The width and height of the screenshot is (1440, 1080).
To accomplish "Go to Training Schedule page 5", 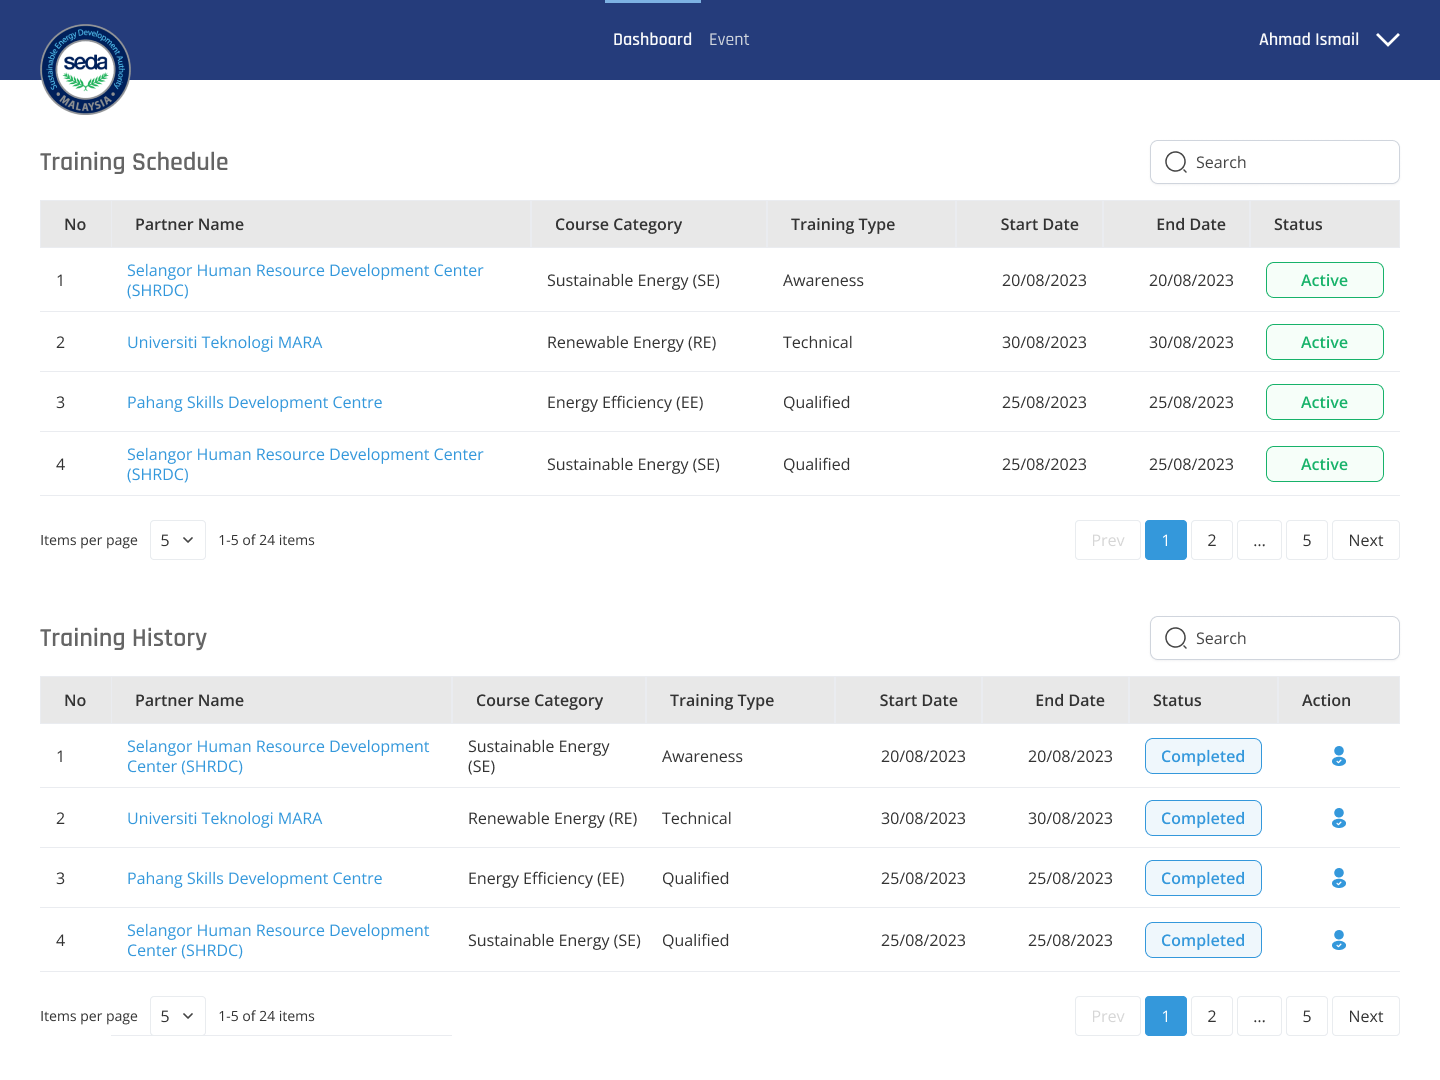I will pos(1307,540).
